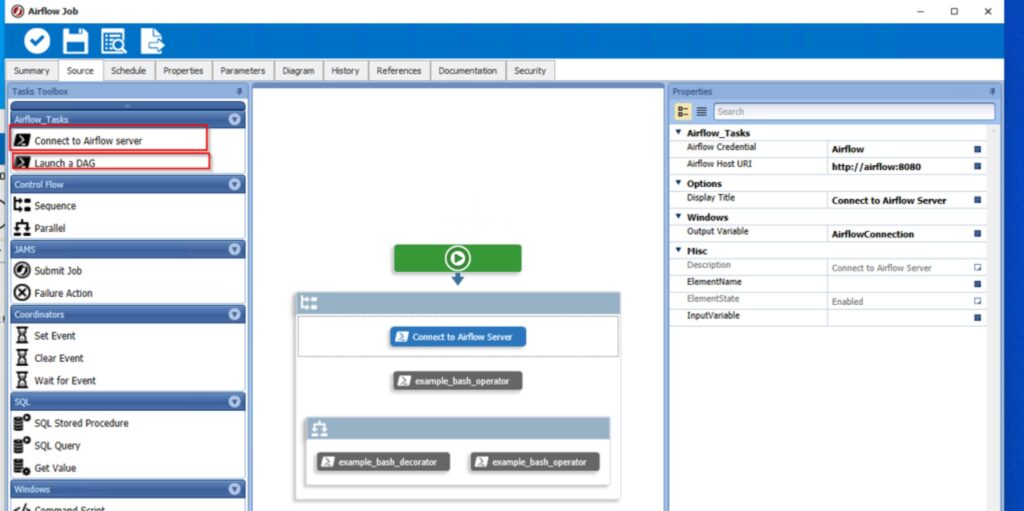Select the Sequence tool icon in toolbox

[x=22, y=205]
